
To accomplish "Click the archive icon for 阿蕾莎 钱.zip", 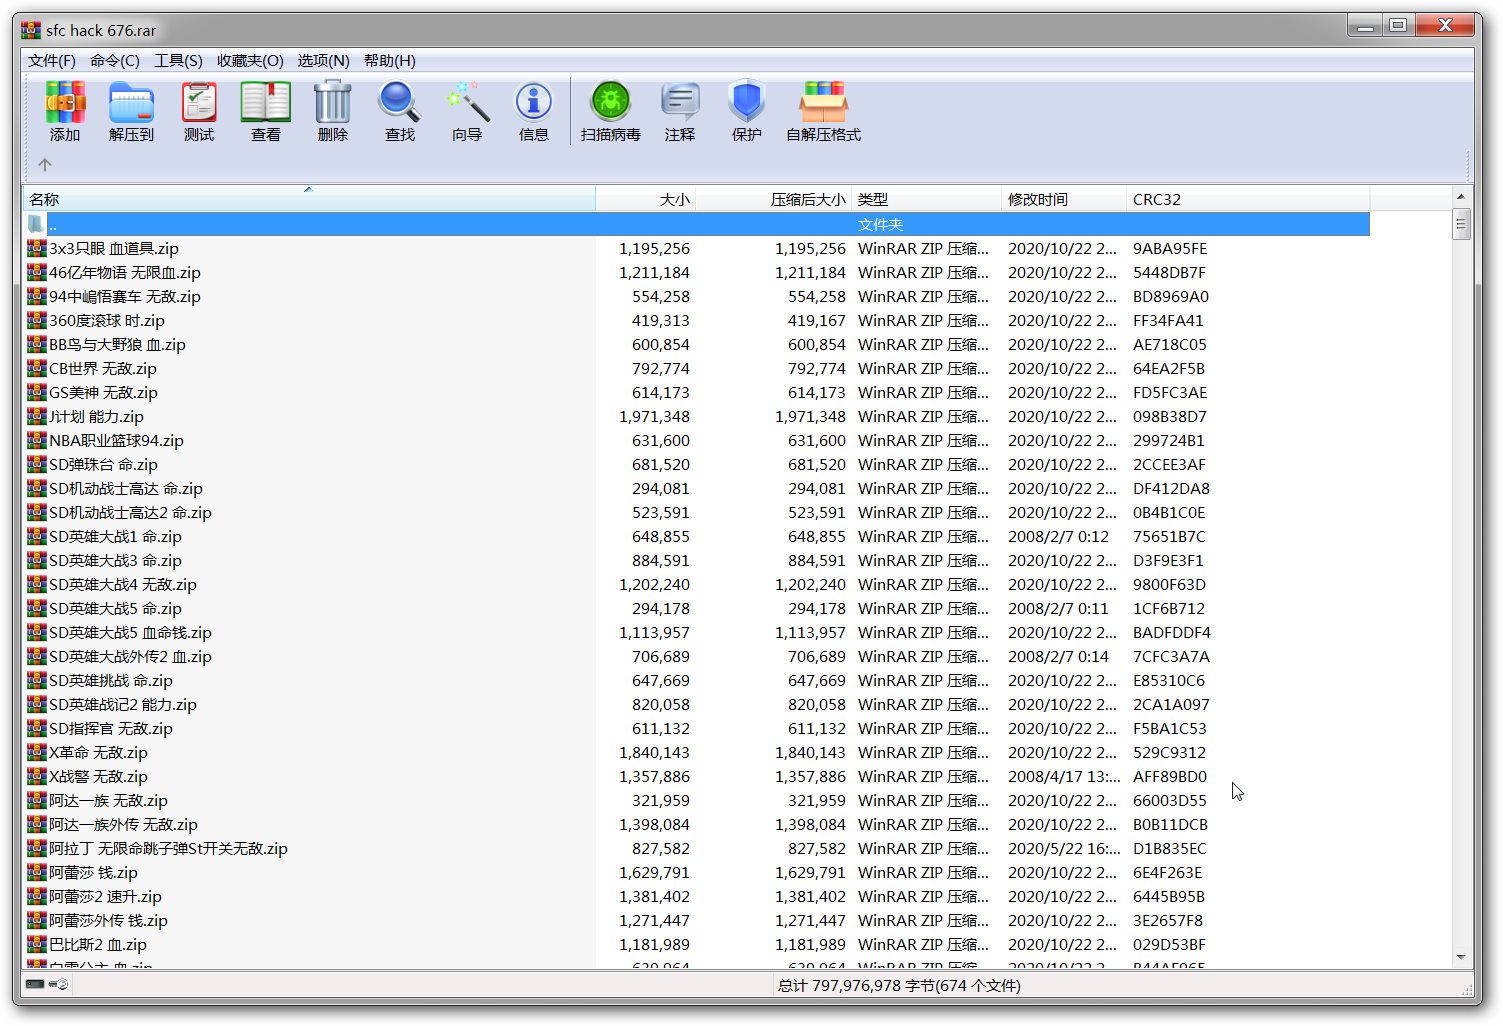I will click(37, 872).
